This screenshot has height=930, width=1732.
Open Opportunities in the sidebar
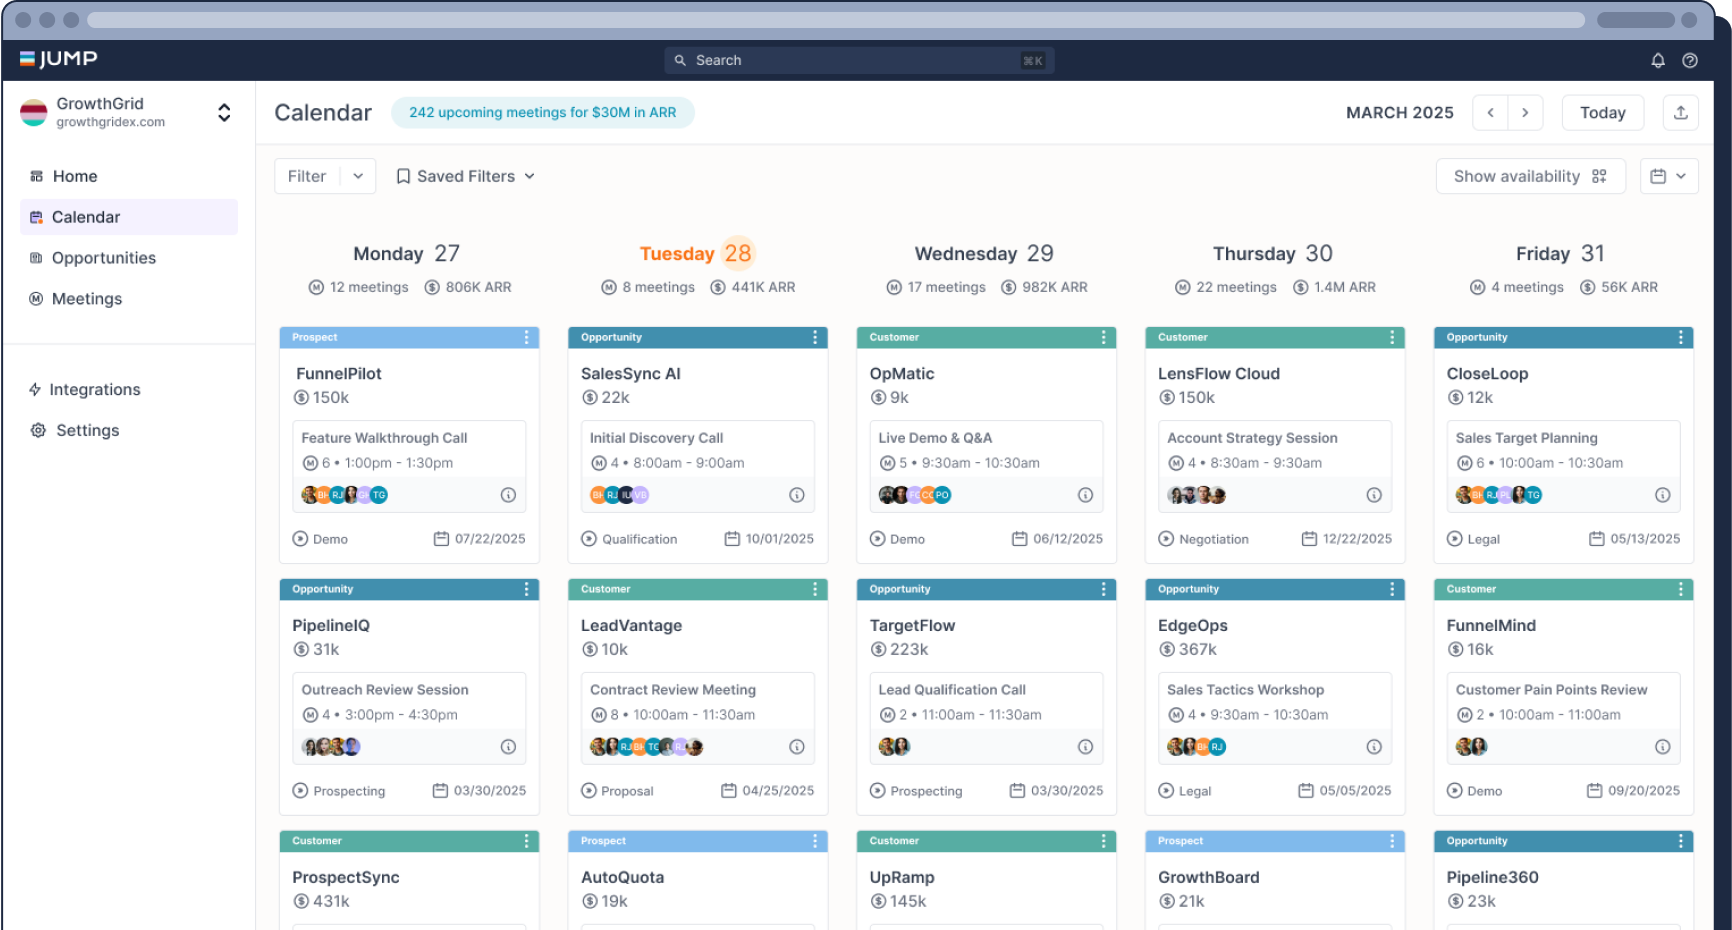pyautogui.click(x=129, y=258)
